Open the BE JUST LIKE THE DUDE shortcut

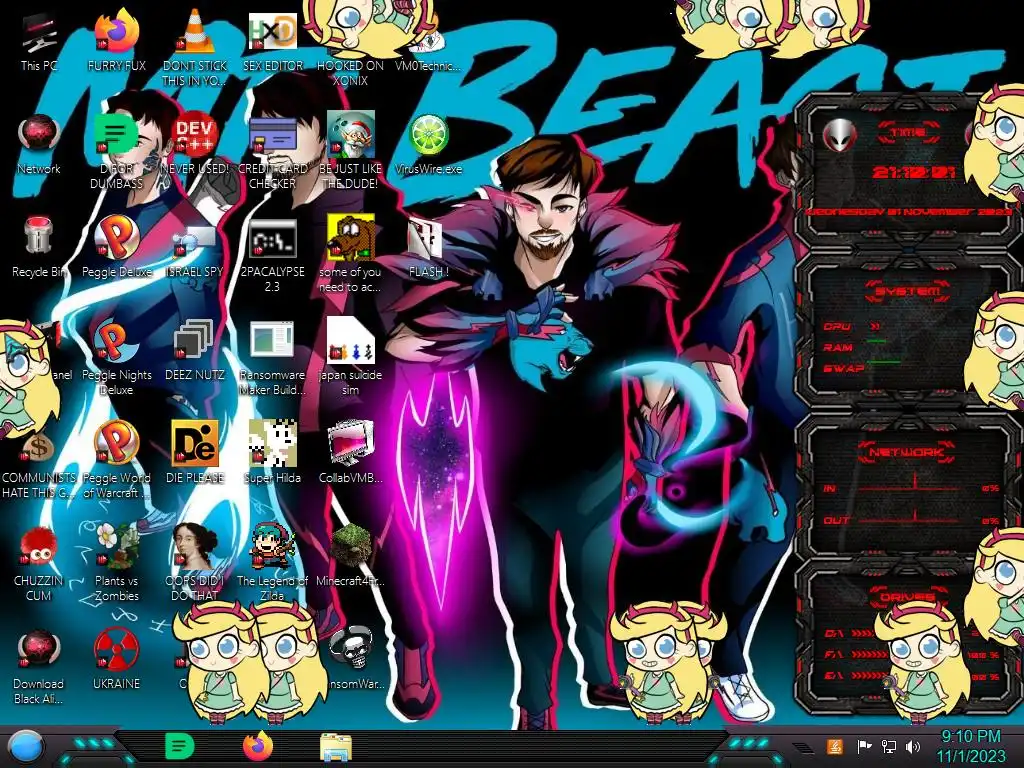350,152
